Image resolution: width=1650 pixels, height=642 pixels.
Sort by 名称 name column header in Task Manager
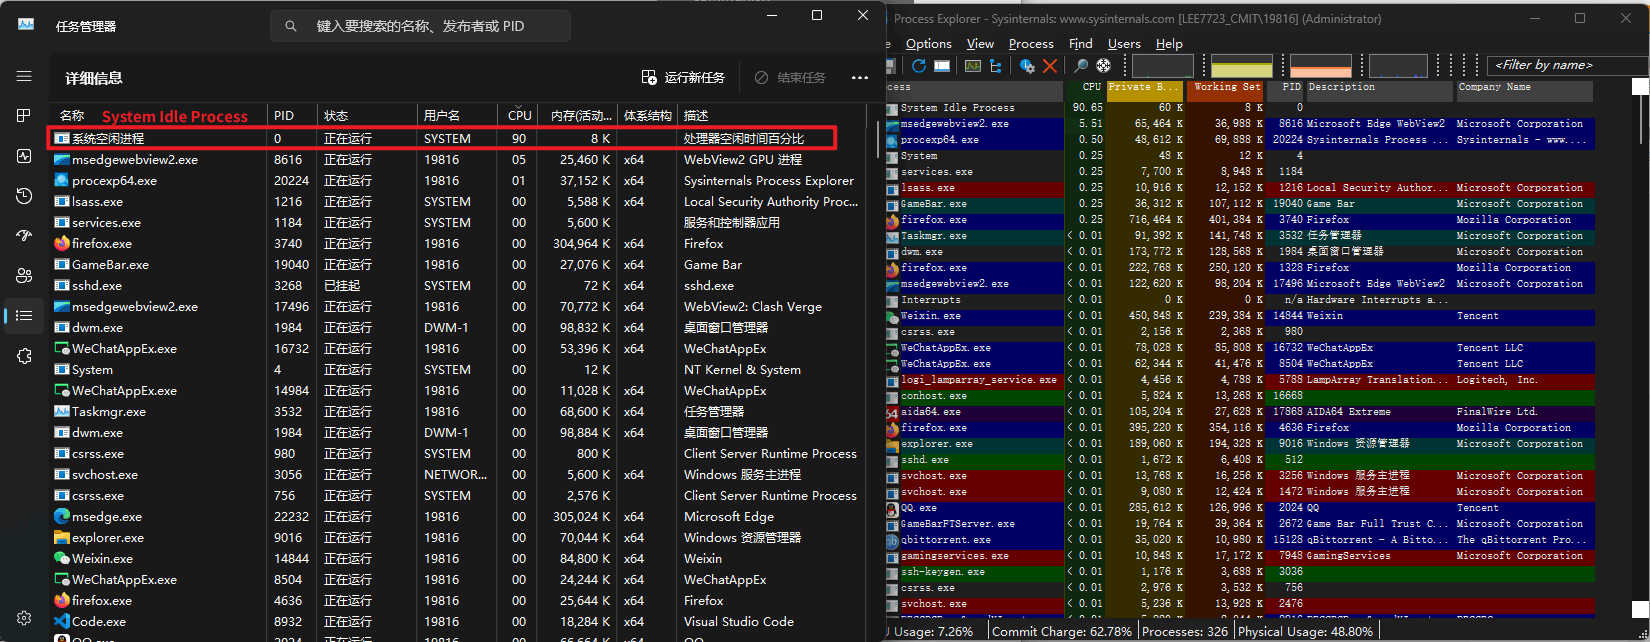158,115
